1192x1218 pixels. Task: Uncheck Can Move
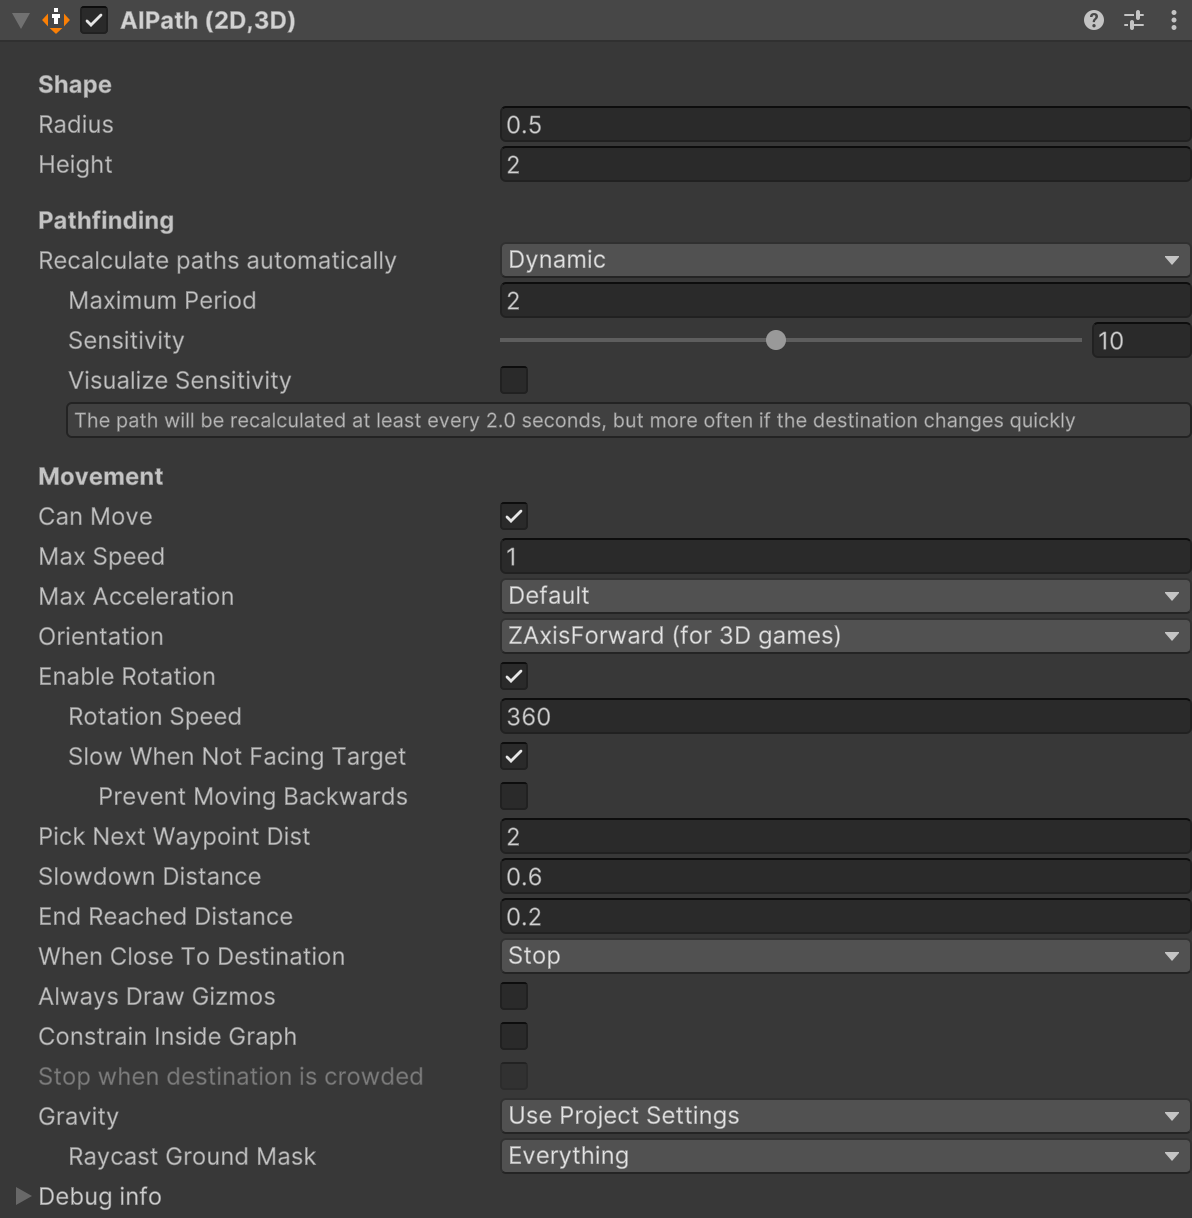(x=513, y=516)
